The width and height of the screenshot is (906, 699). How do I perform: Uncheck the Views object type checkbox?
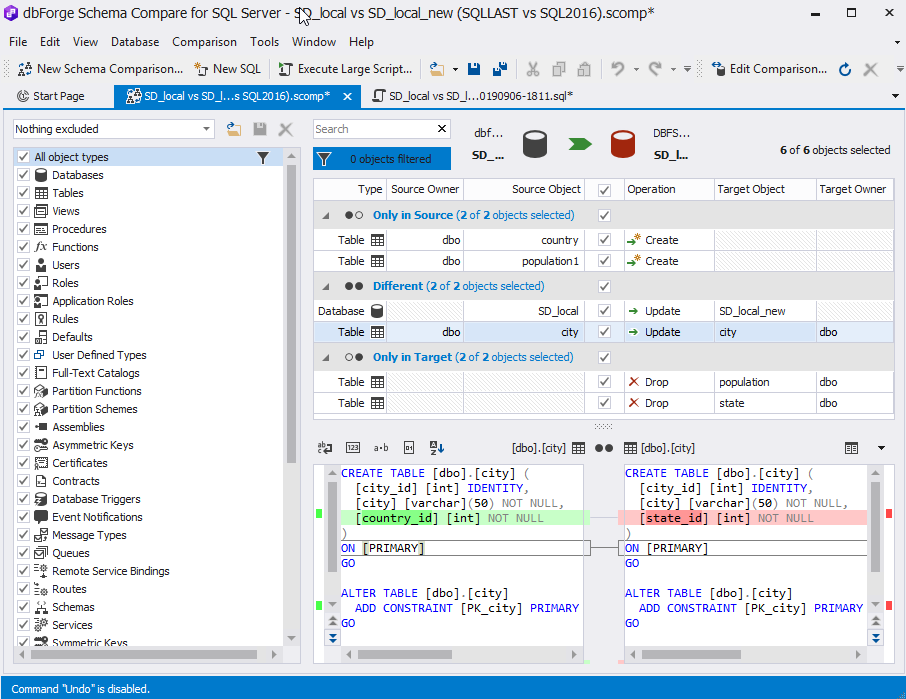23,211
